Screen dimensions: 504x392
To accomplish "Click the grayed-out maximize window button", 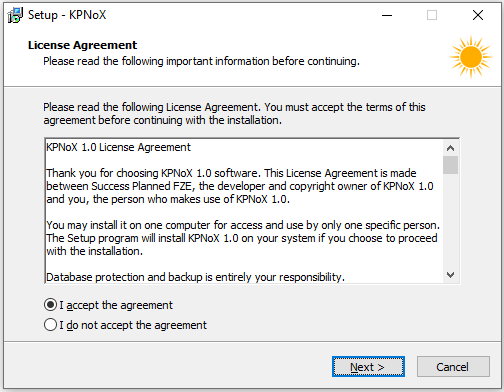I will click(432, 15).
